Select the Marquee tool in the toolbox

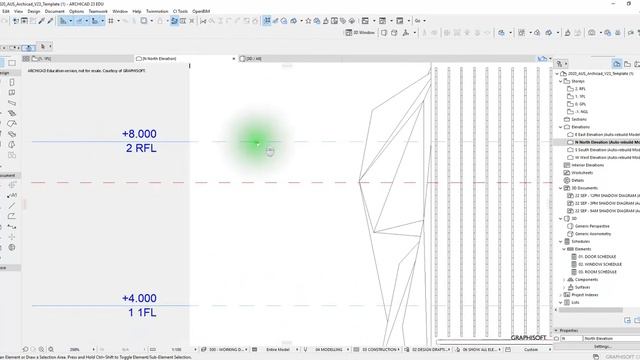coord(12,63)
